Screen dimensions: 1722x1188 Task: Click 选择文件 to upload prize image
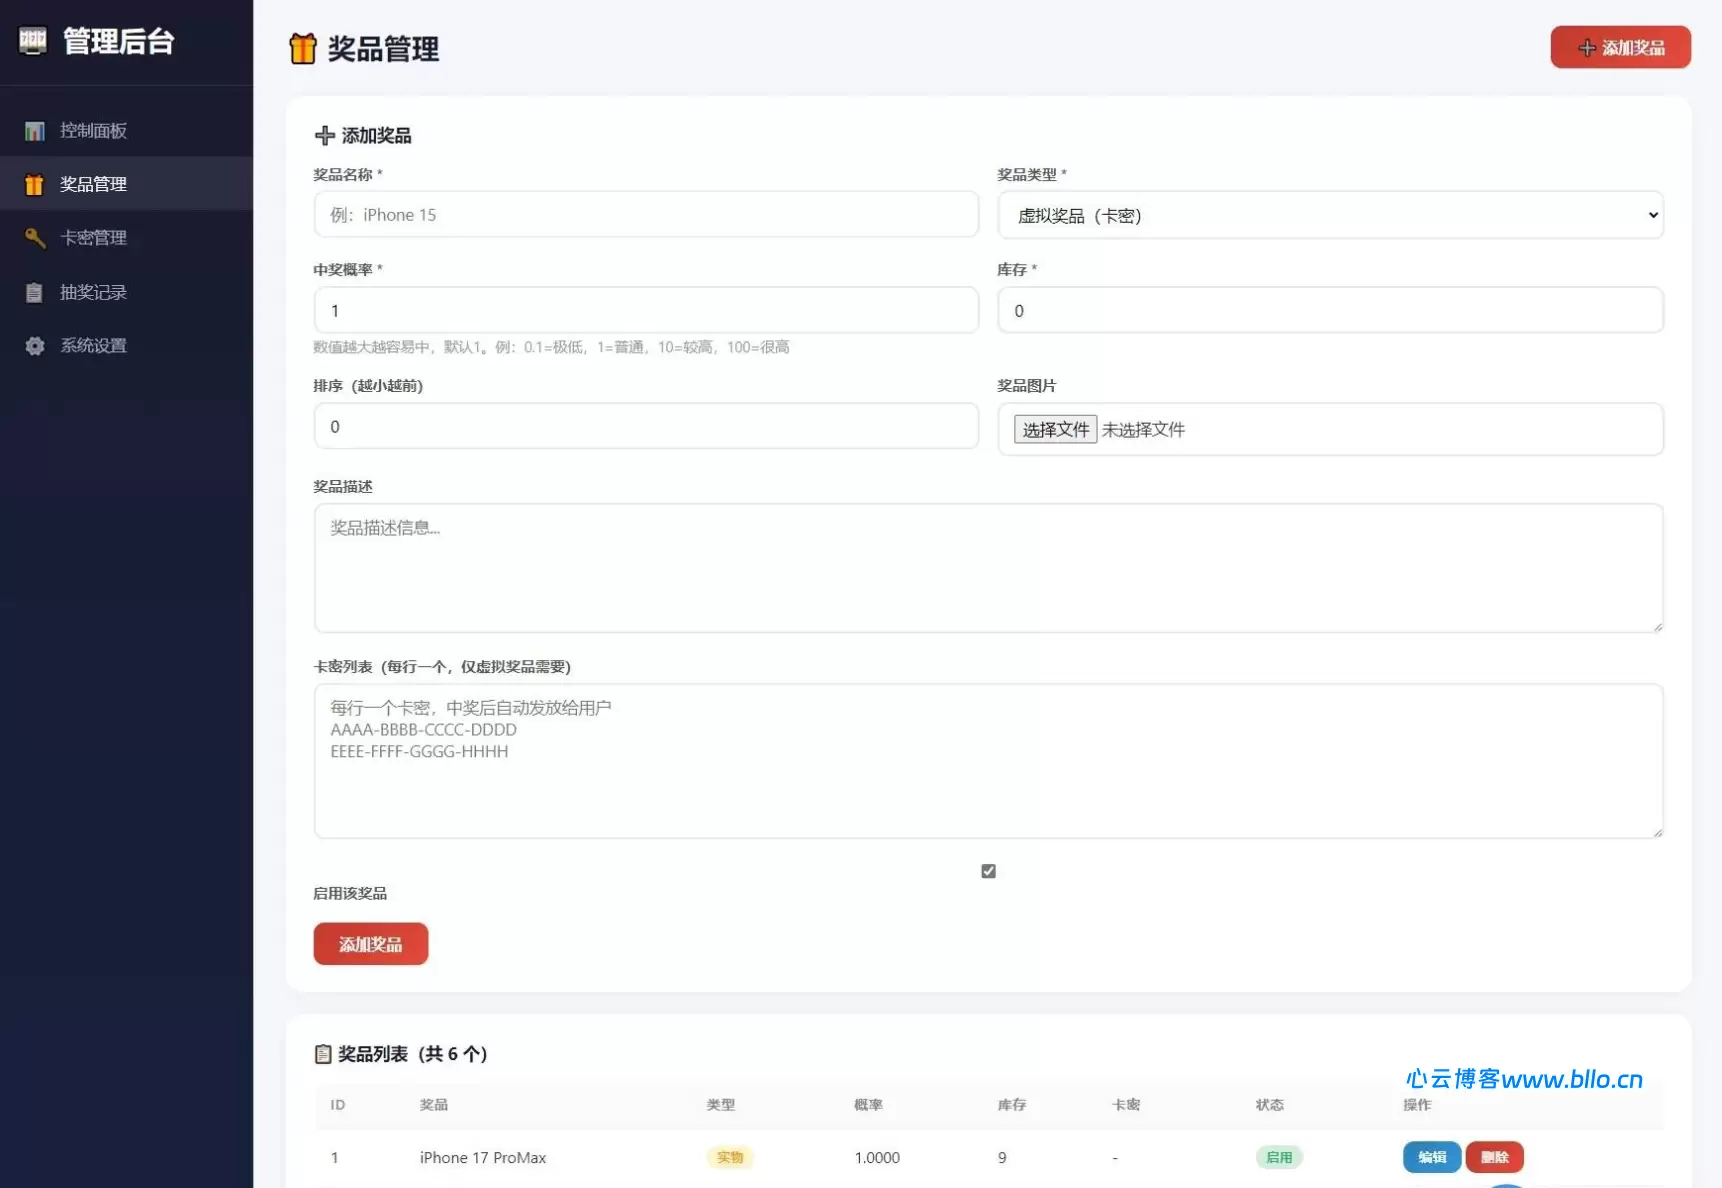(x=1055, y=430)
